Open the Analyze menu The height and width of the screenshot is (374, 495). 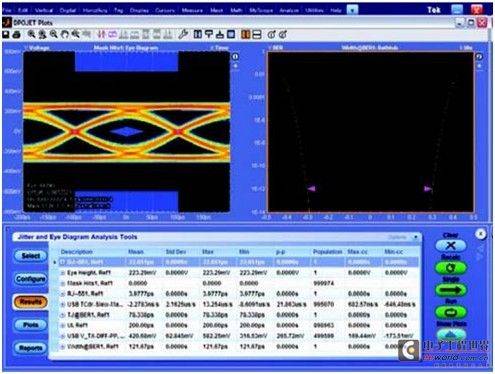tap(289, 10)
